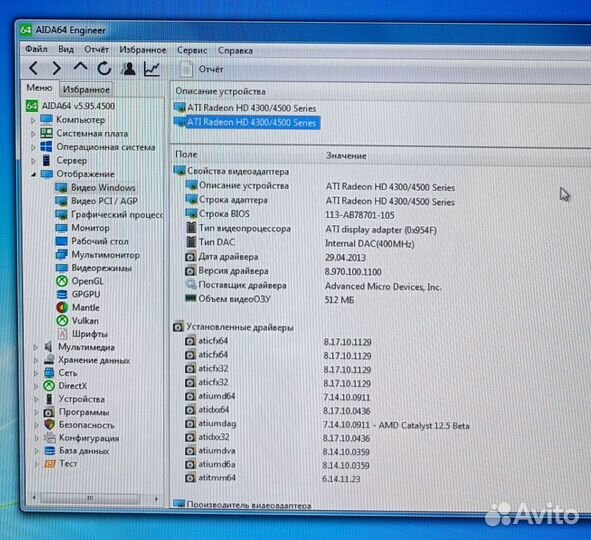This screenshot has width=591, height=540.
Task: Expand the Системная плата tree node
Action: [x=33, y=134]
